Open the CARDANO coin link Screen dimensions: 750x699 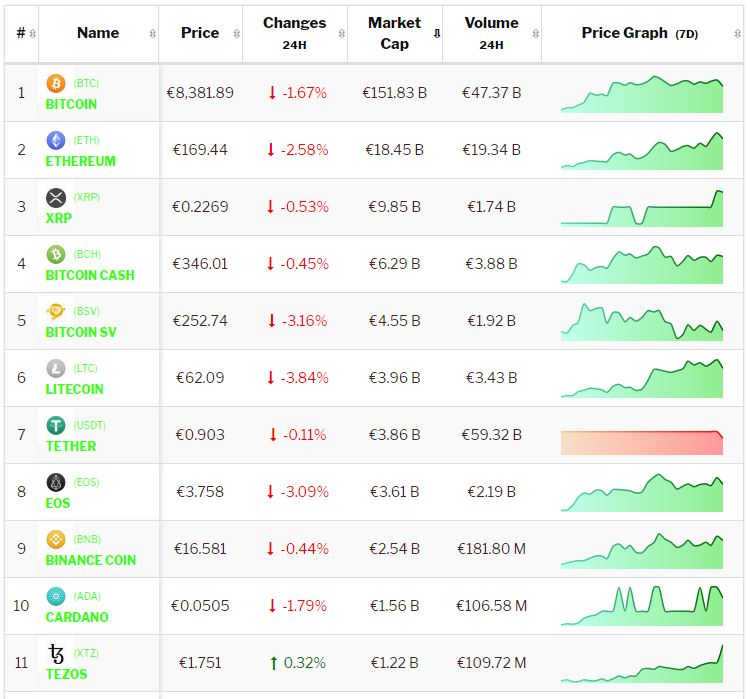click(77, 617)
